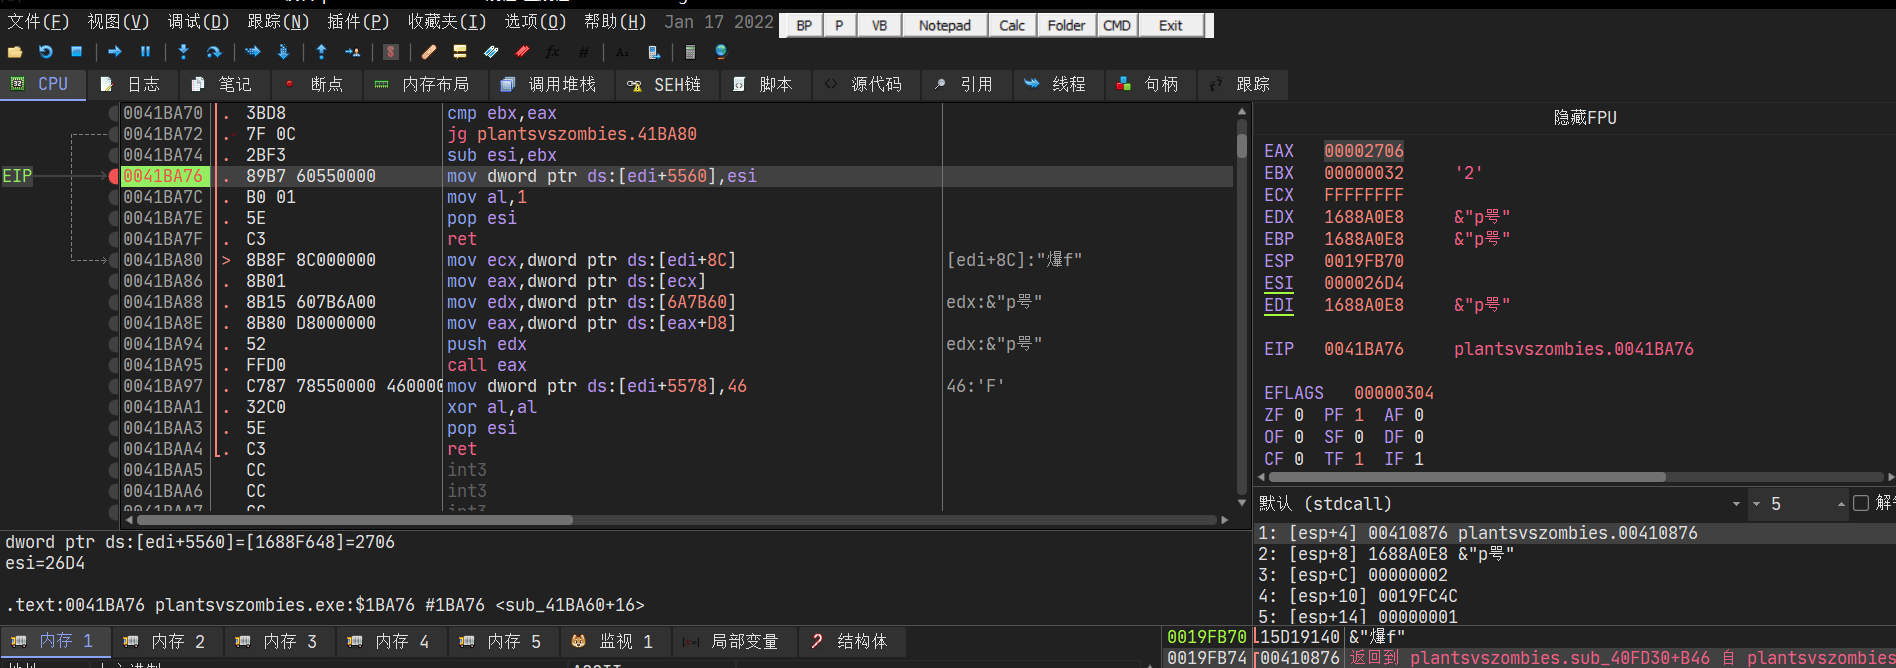The width and height of the screenshot is (1896, 668).
Task: Open the calculator icon in toolbar
Action: [x=690, y=52]
